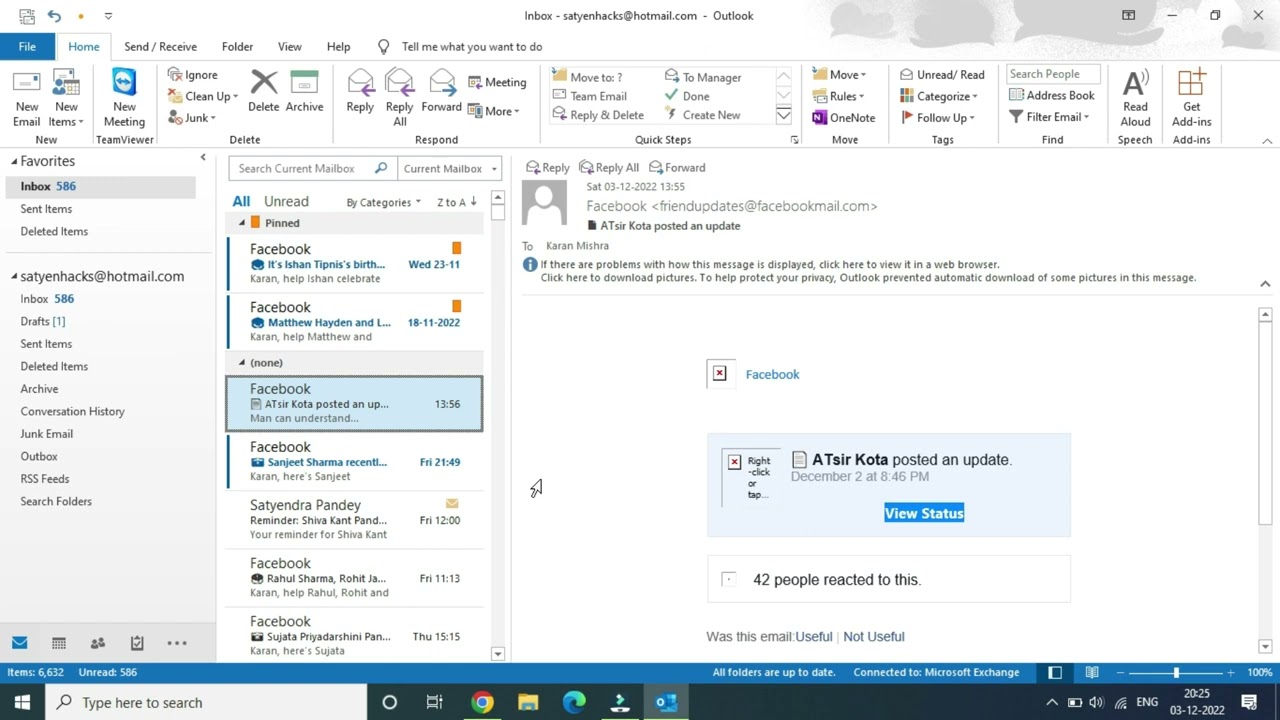The image size is (1280, 720).
Task: Click the zoom out minus button
Action: 1121,672
